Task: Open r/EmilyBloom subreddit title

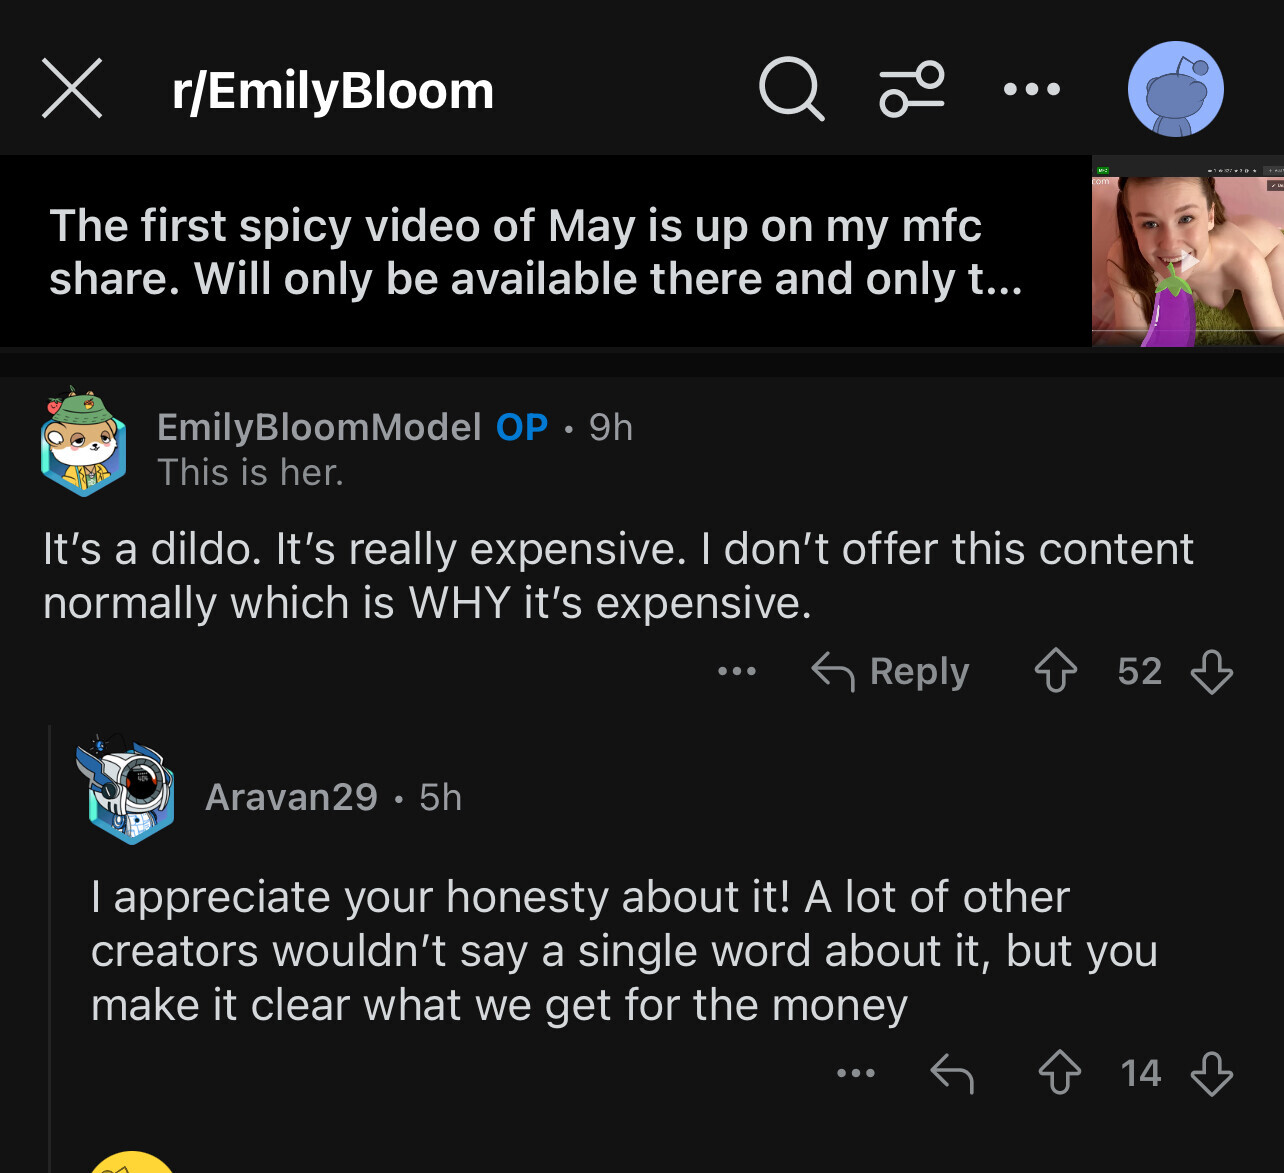Action: (333, 91)
